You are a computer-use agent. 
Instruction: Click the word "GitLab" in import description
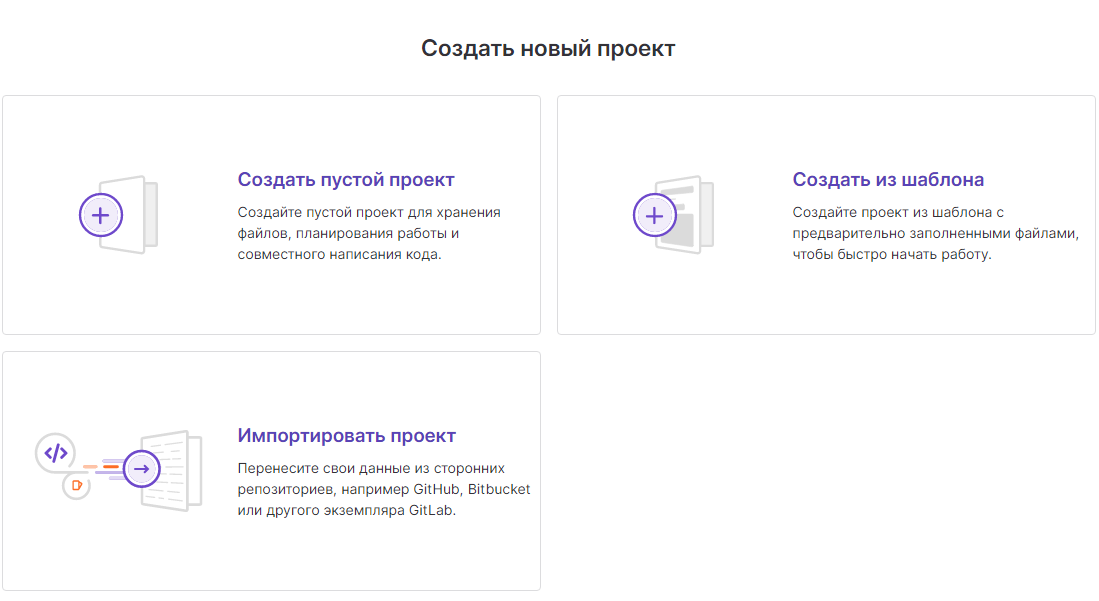click(x=432, y=510)
